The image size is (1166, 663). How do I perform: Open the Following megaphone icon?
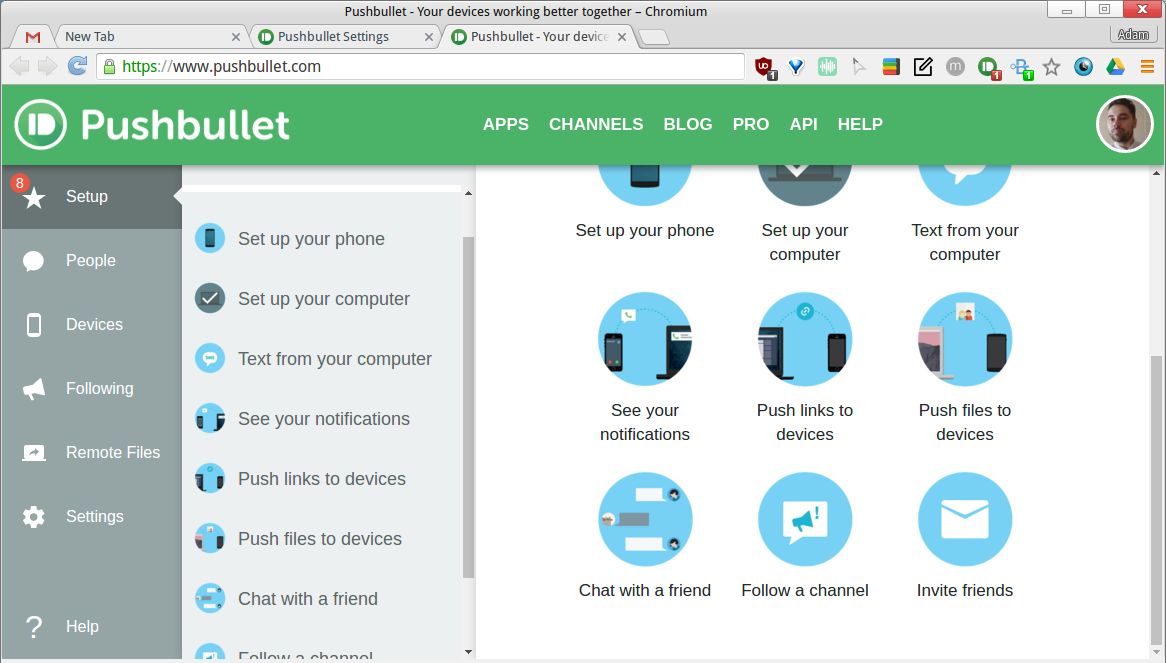point(33,389)
